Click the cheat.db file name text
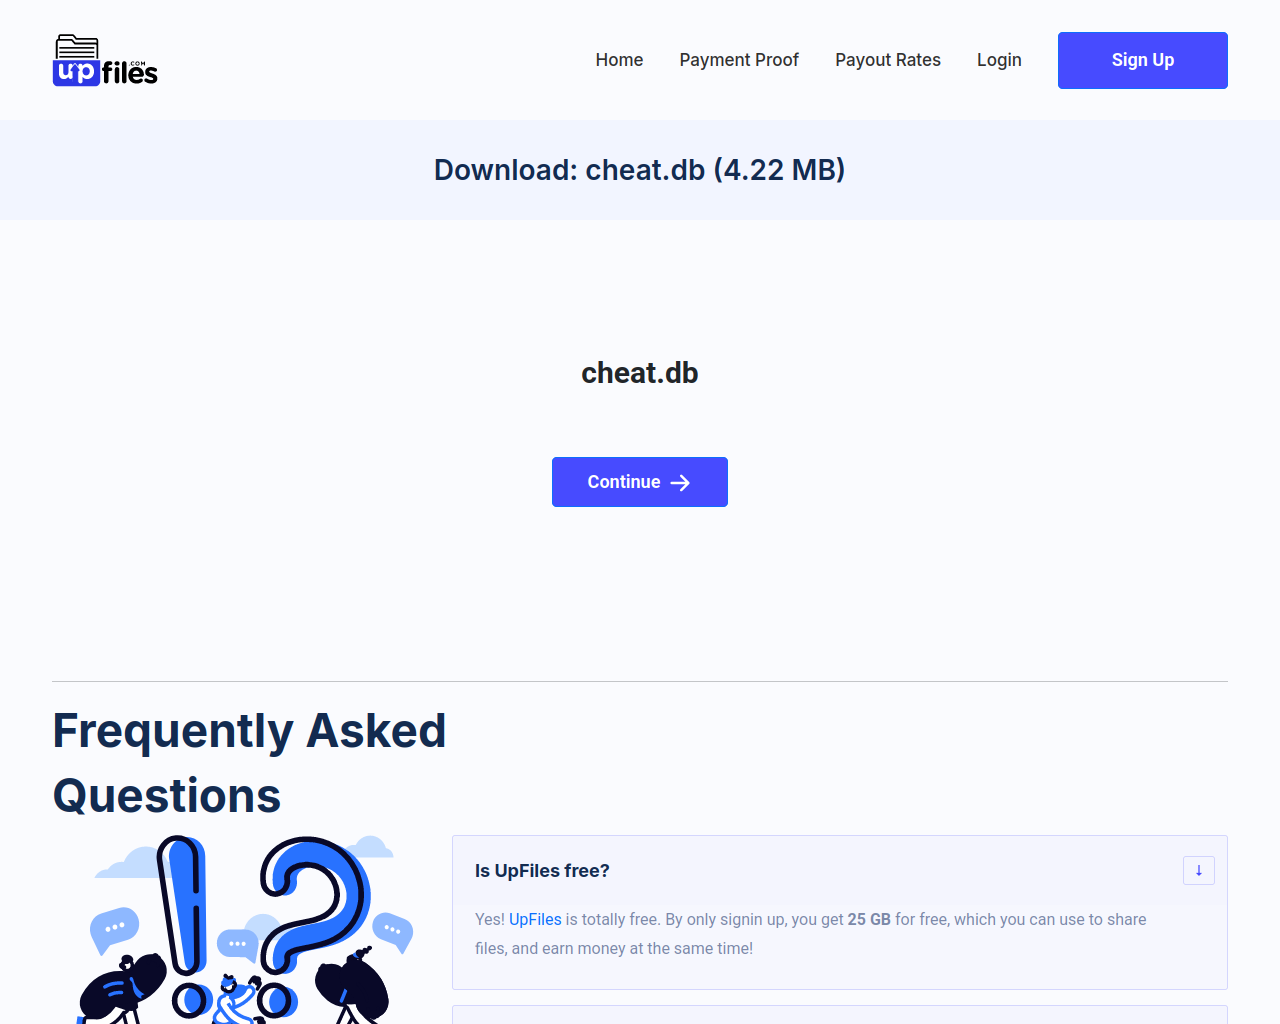Image resolution: width=1280 pixels, height=1024 pixels. (x=640, y=373)
